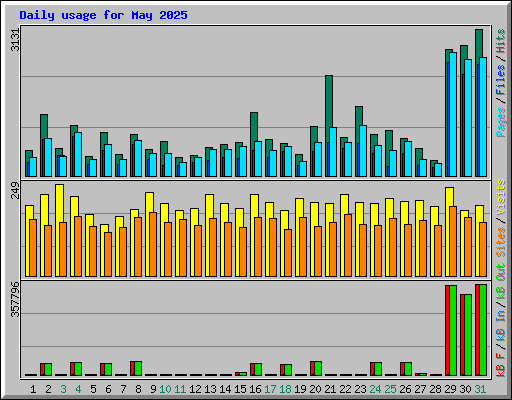The height and width of the screenshot is (400, 512).
Task: Click day 2 on the x-axis
Action: 48,389
